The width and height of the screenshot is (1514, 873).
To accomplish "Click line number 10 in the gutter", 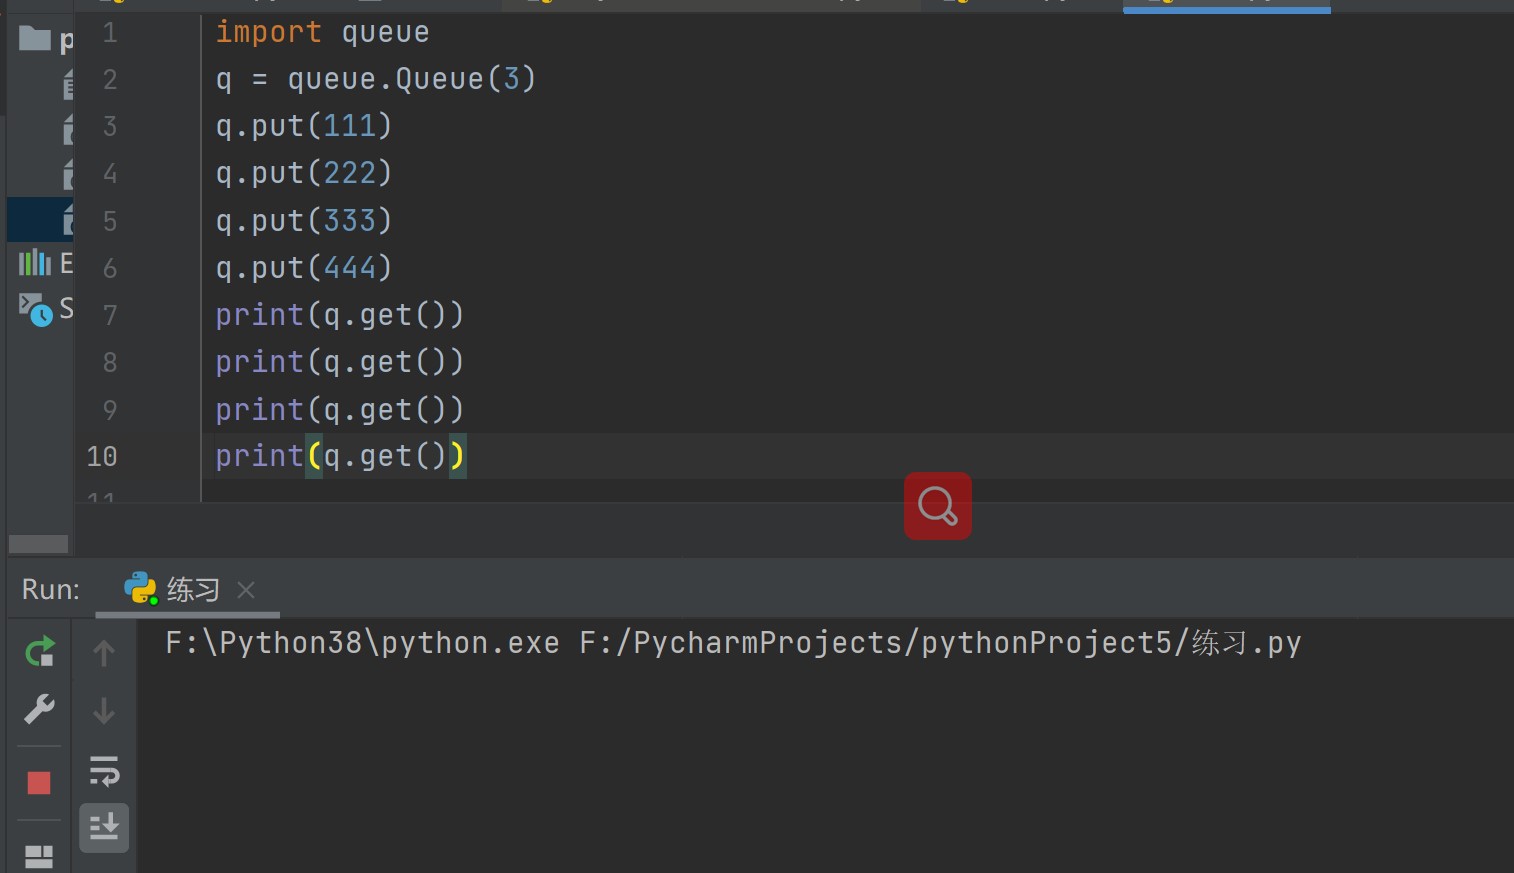I will 102,457.
